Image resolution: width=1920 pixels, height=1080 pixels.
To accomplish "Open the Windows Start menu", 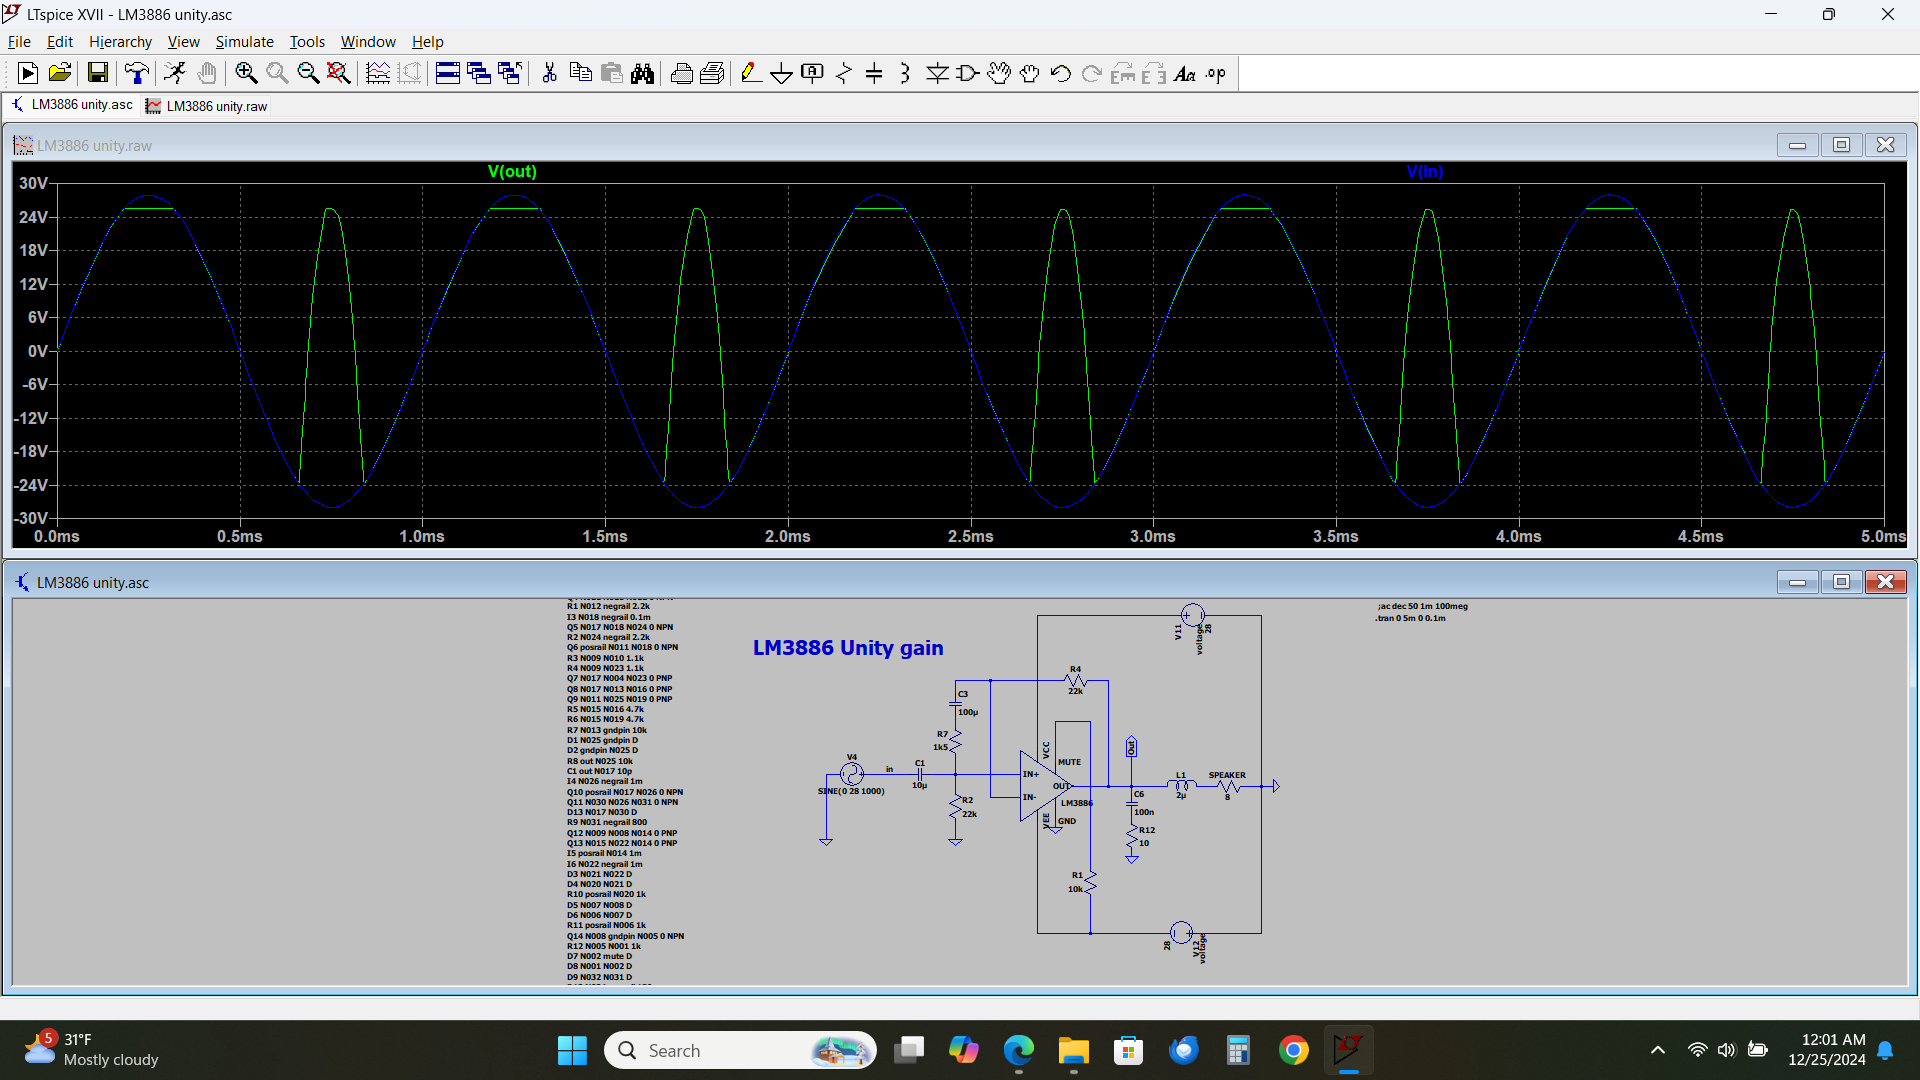I will click(572, 1050).
